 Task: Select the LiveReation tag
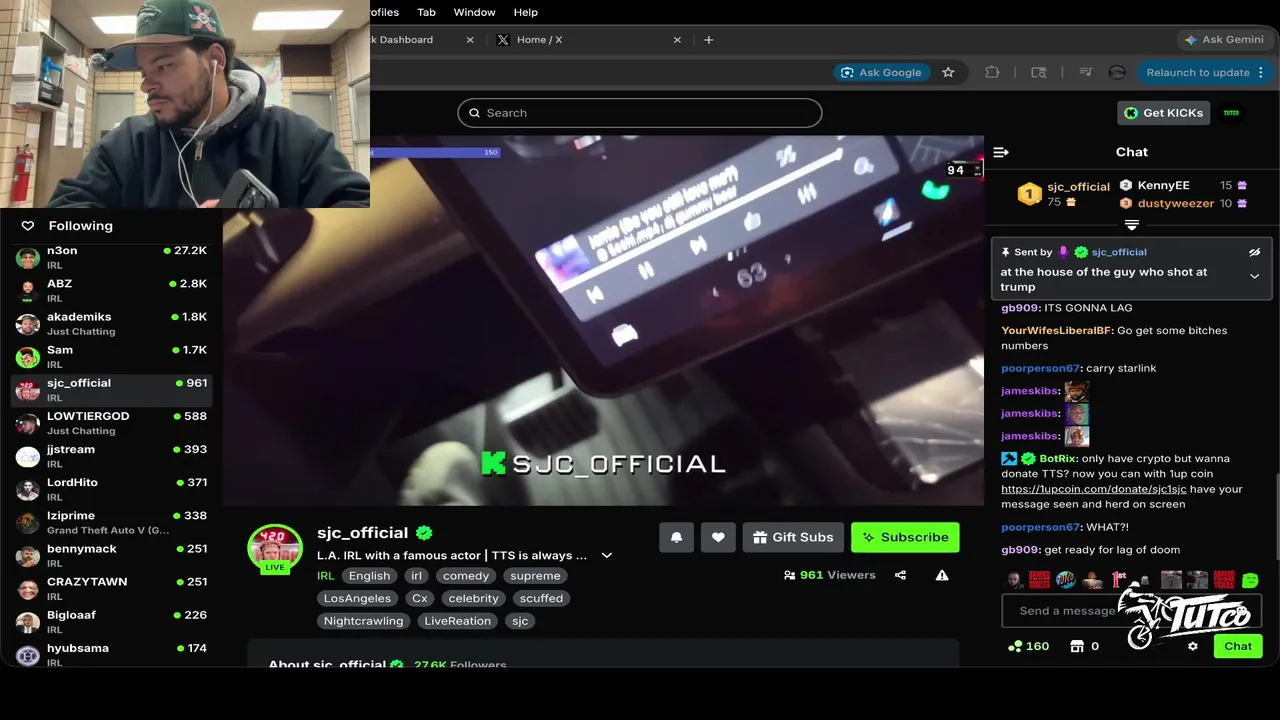click(458, 621)
